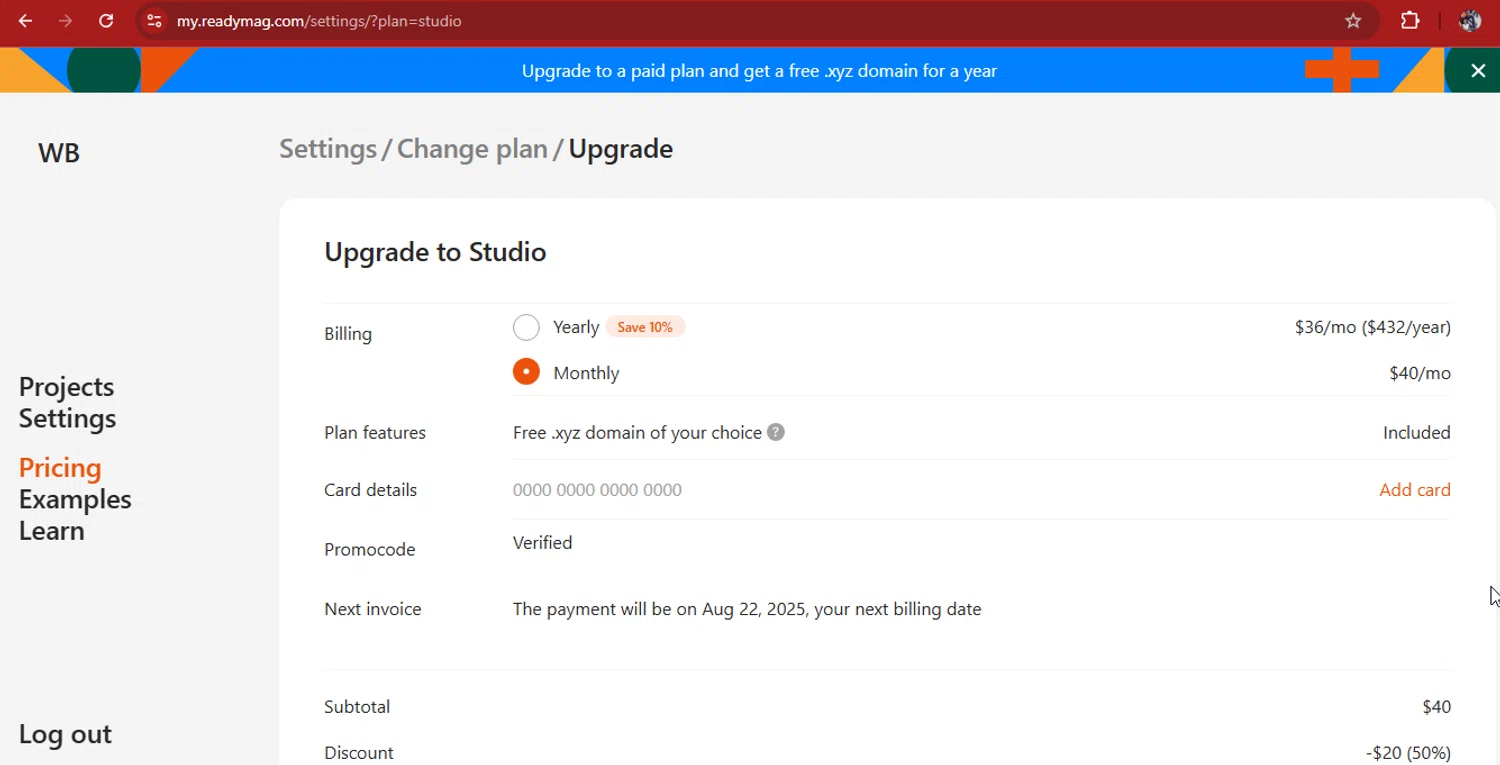
Task: Click Add card link
Action: [x=1415, y=490]
